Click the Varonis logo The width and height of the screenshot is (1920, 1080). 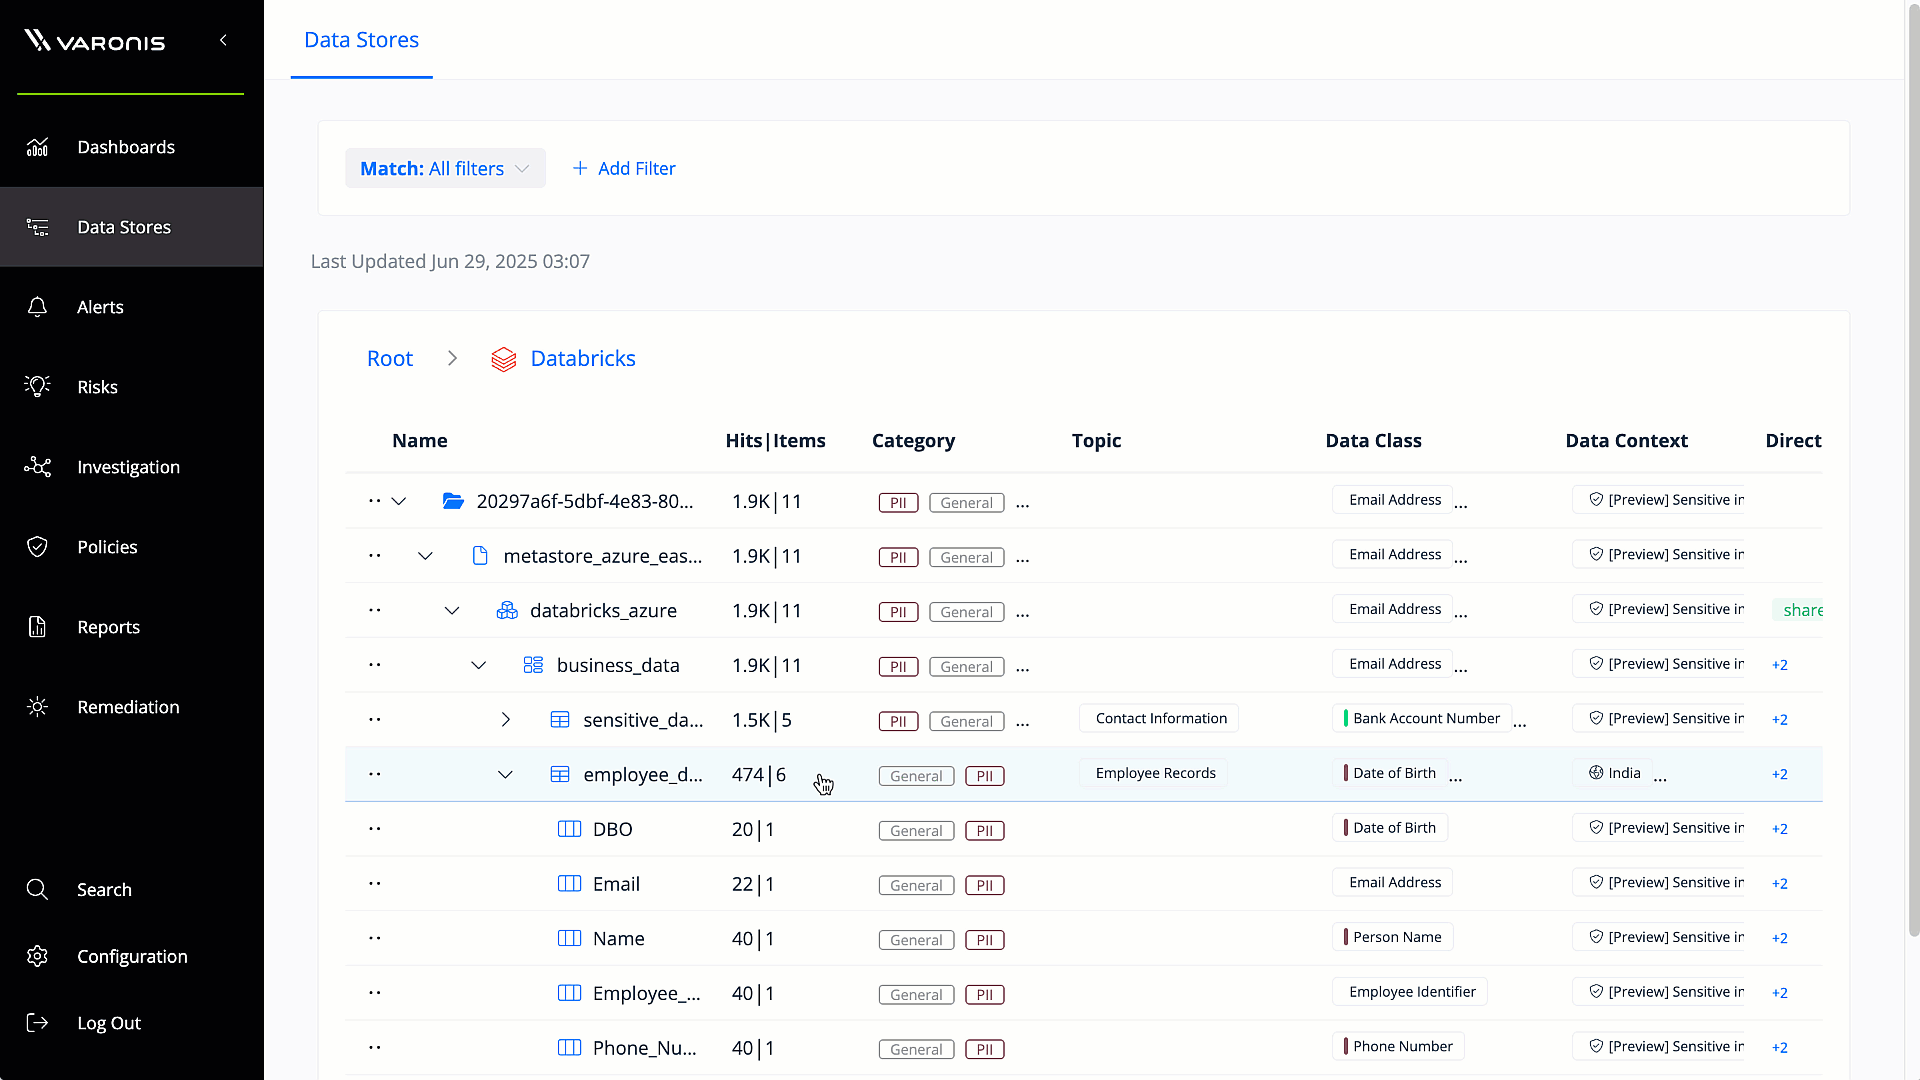click(x=94, y=41)
